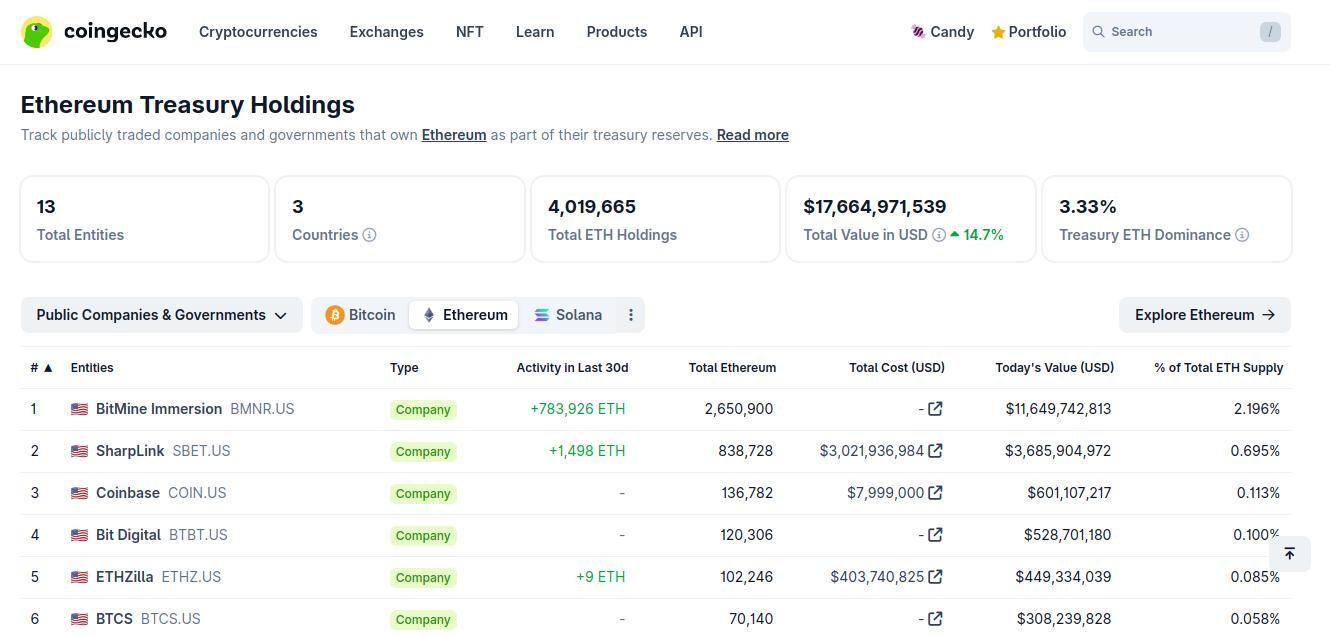Open the Cryptocurrencies menu

coord(258,32)
